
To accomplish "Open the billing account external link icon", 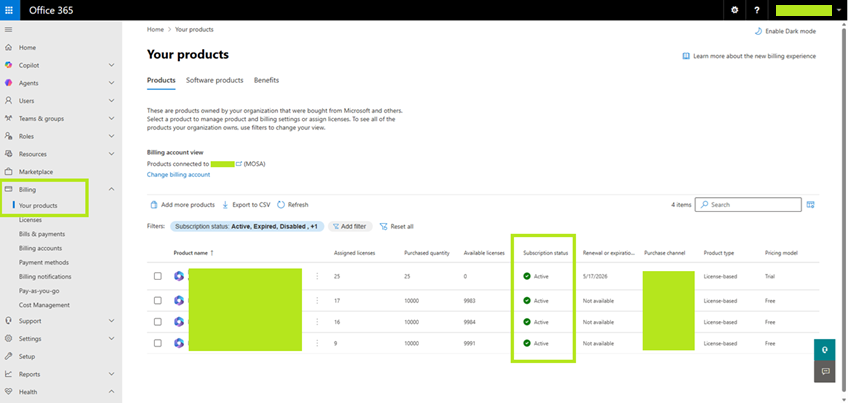I will [238, 163].
